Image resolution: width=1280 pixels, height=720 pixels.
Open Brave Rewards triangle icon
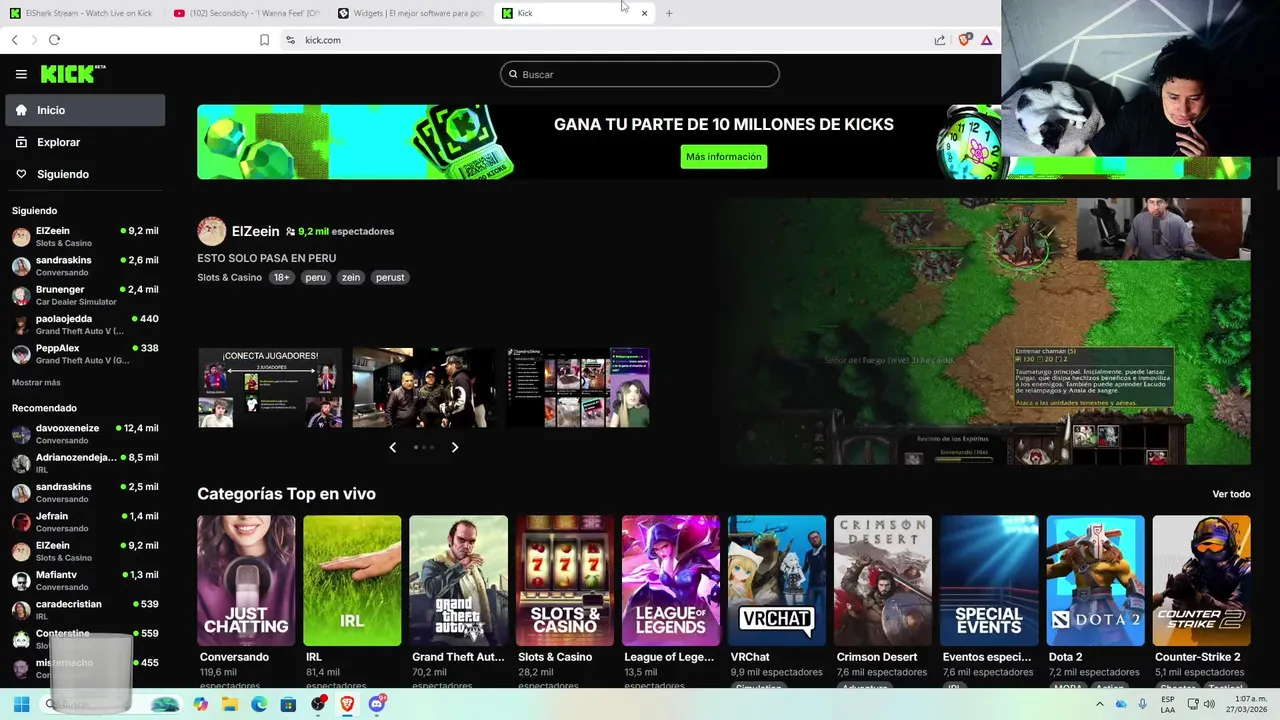point(986,40)
